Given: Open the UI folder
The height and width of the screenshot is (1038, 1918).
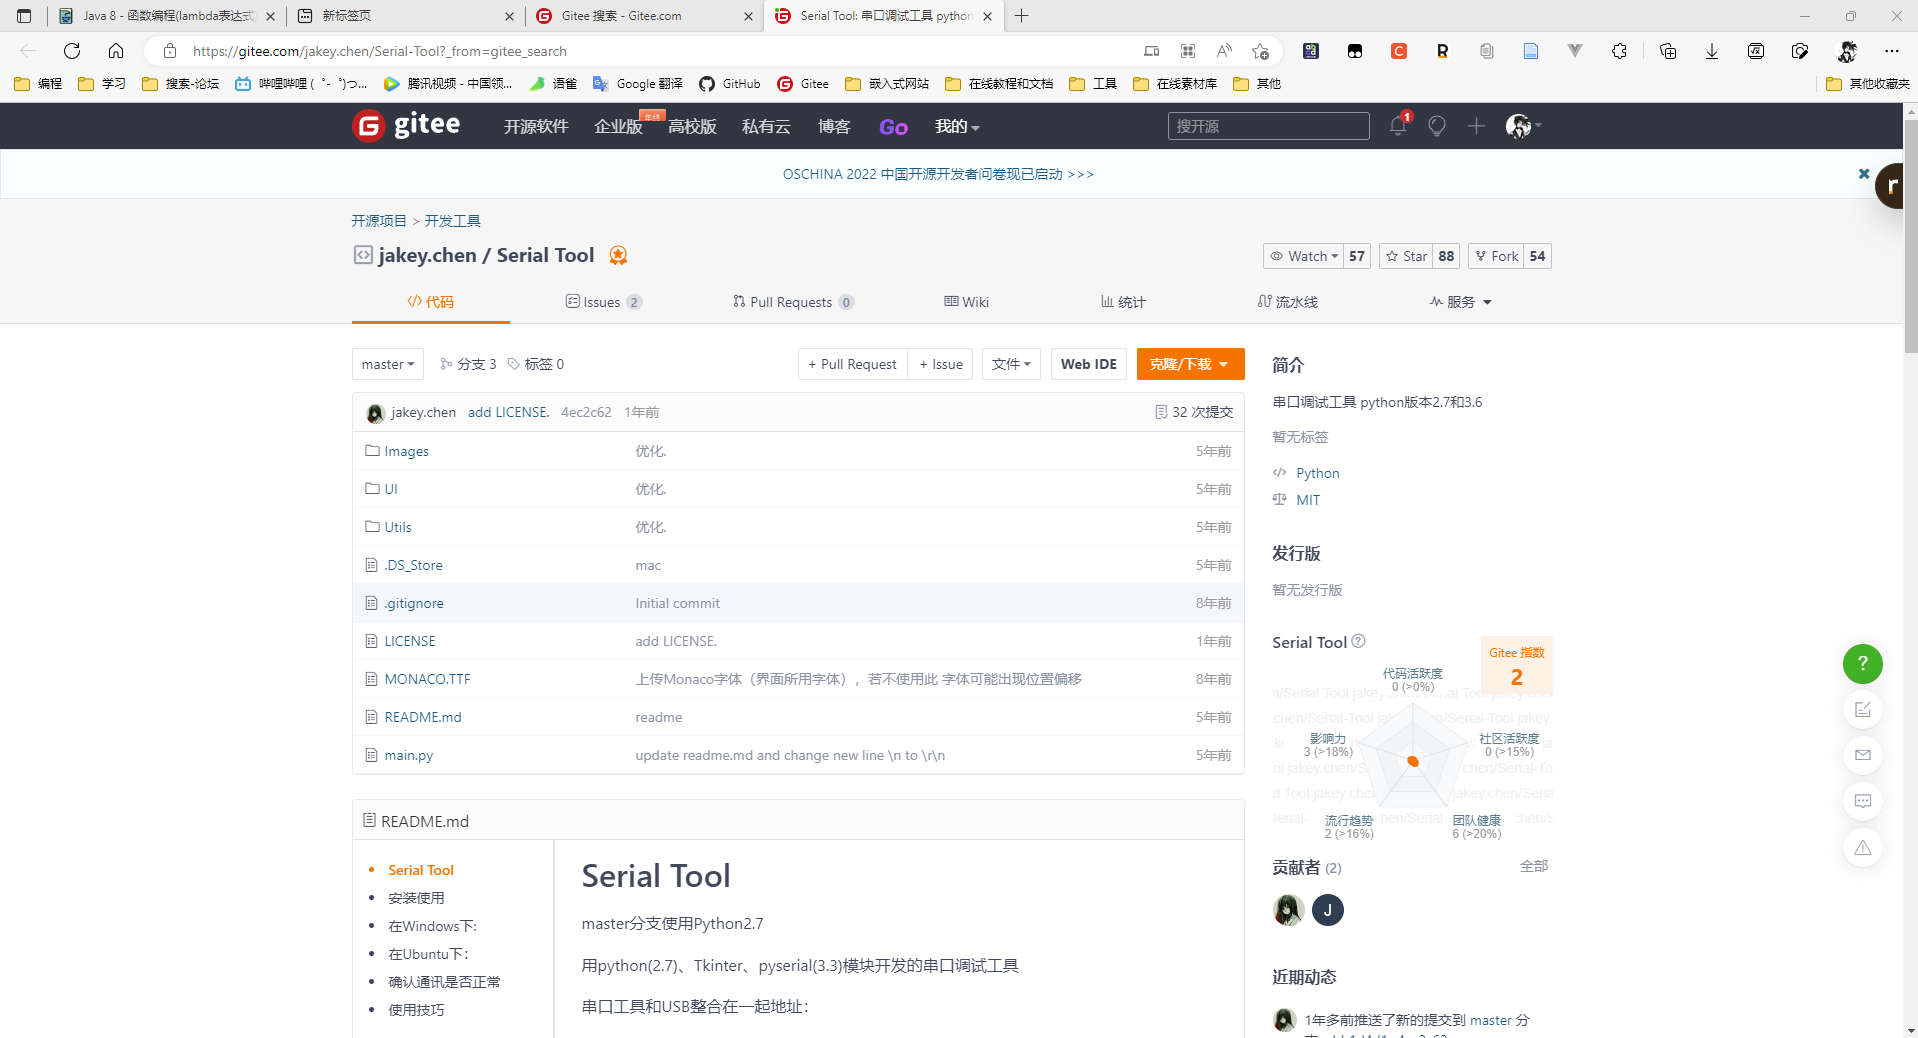Looking at the screenshot, I should [391, 489].
